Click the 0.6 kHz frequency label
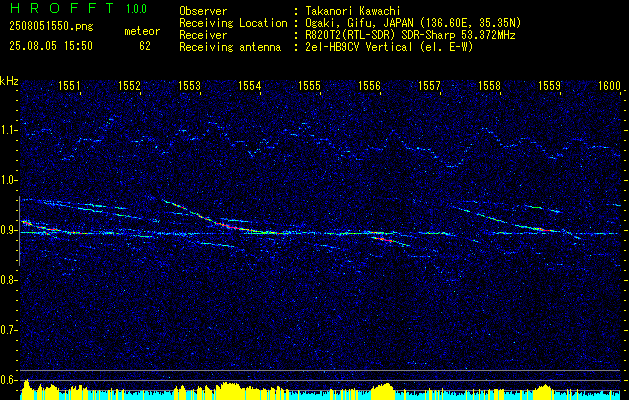The image size is (629, 400). tap(8, 380)
